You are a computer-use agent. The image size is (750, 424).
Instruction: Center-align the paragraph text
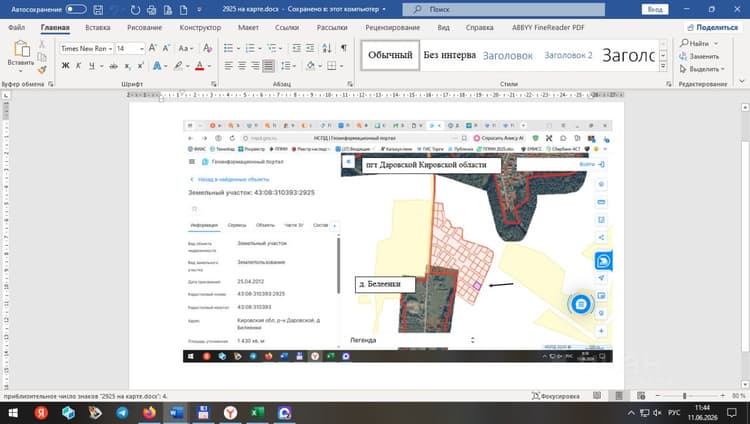(242, 66)
